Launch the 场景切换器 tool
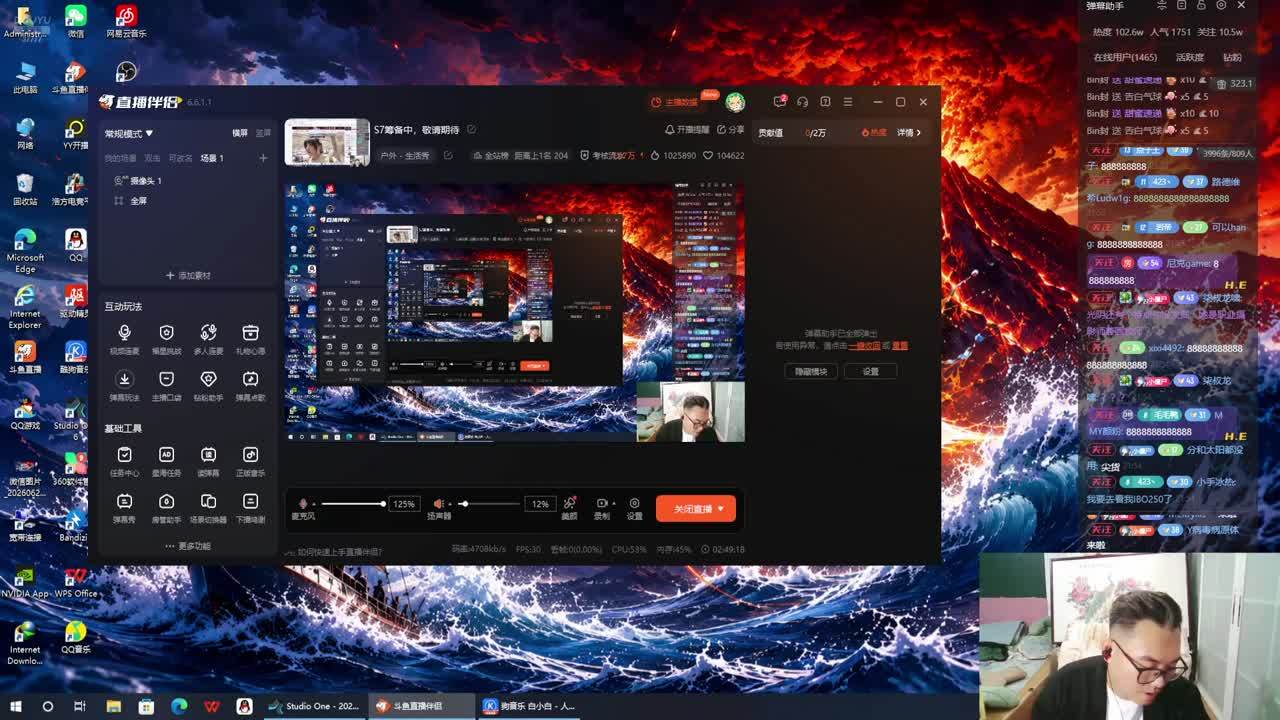This screenshot has width=1280, height=720. click(x=208, y=508)
